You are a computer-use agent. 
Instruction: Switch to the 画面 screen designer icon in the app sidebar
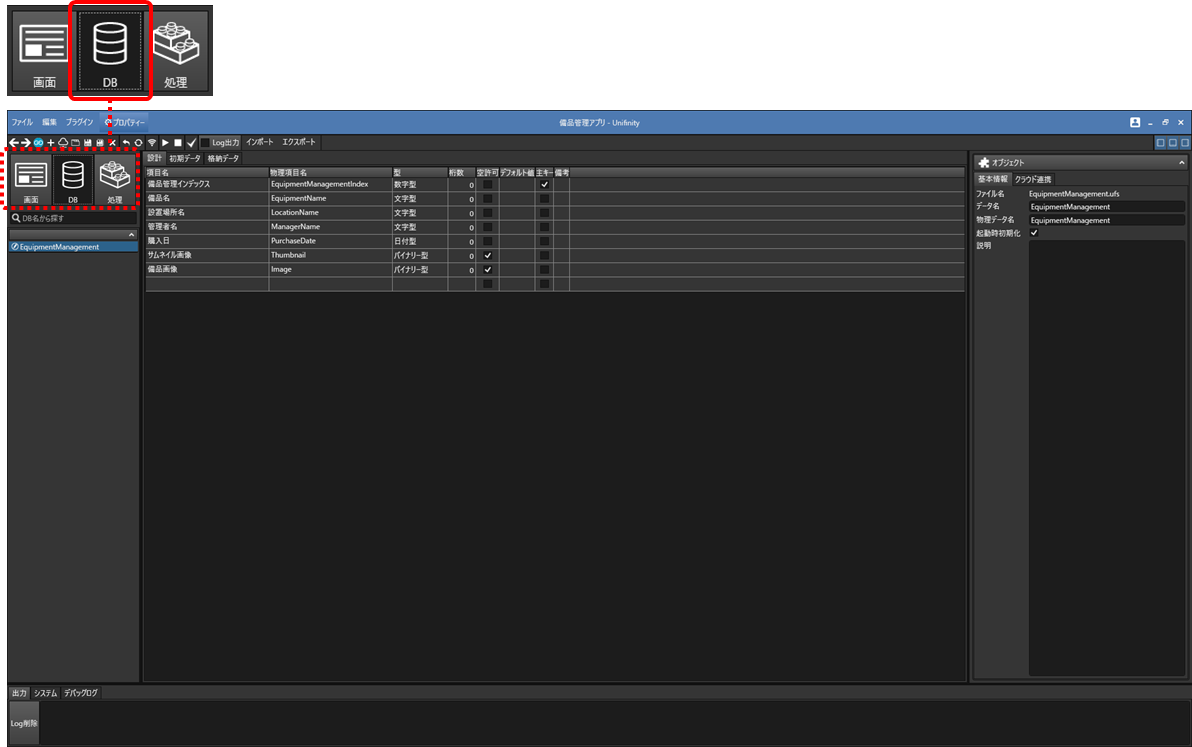pos(30,181)
